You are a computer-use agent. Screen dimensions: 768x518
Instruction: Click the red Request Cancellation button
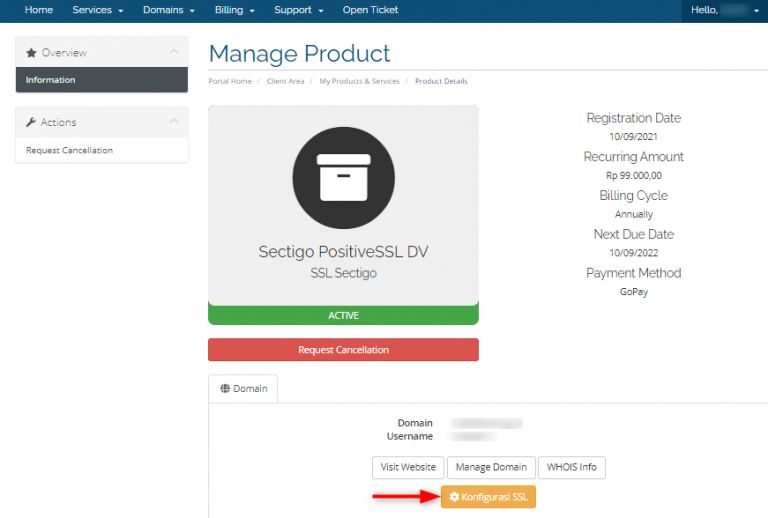(x=343, y=350)
